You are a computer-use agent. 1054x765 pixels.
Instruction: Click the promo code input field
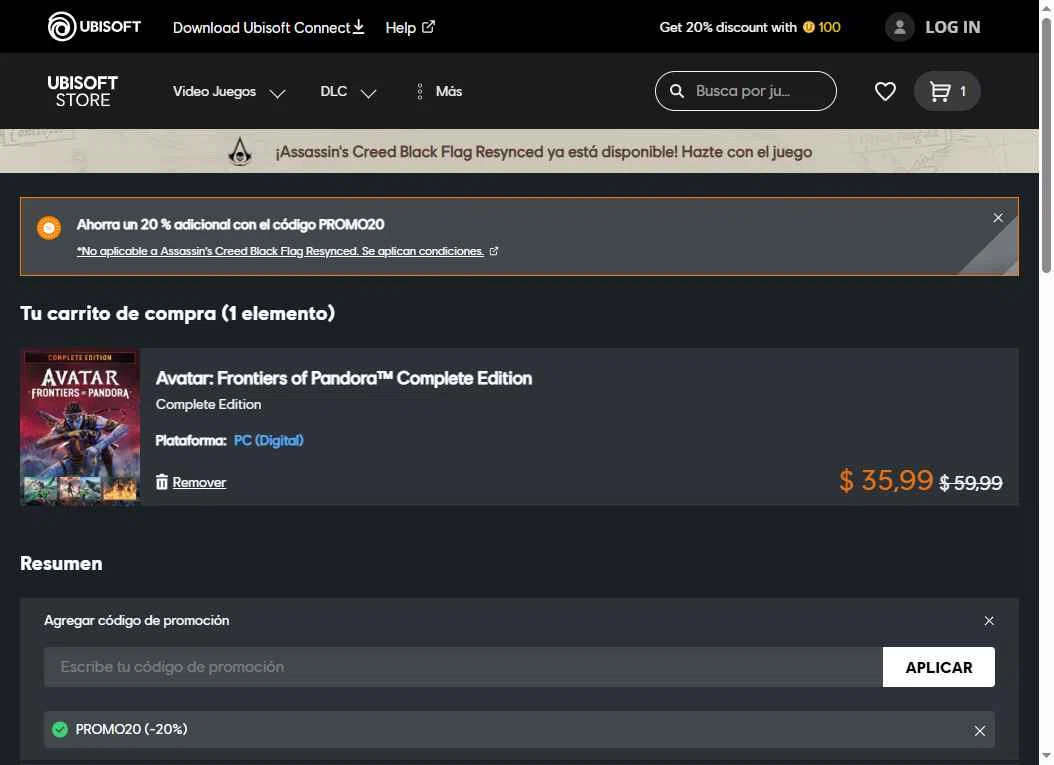pyautogui.click(x=463, y=667)
